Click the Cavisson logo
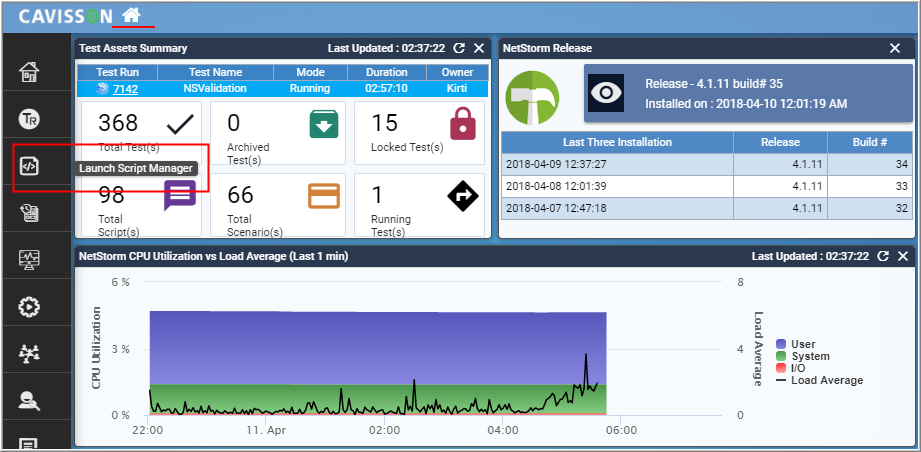This screenshot has width=921, height=452. tap(65, 16)
